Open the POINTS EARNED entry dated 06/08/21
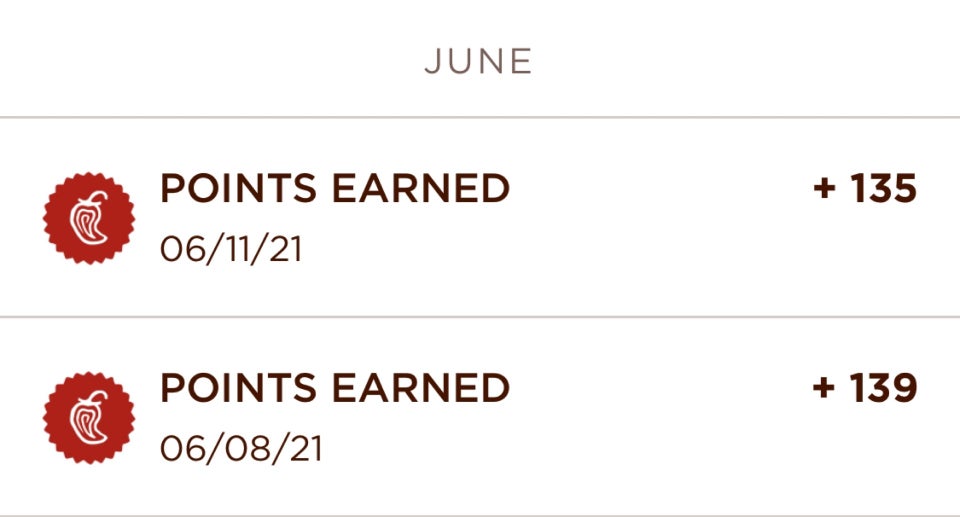Image resolution: width=960 pixels, height=517 pixels. [480, 417]
